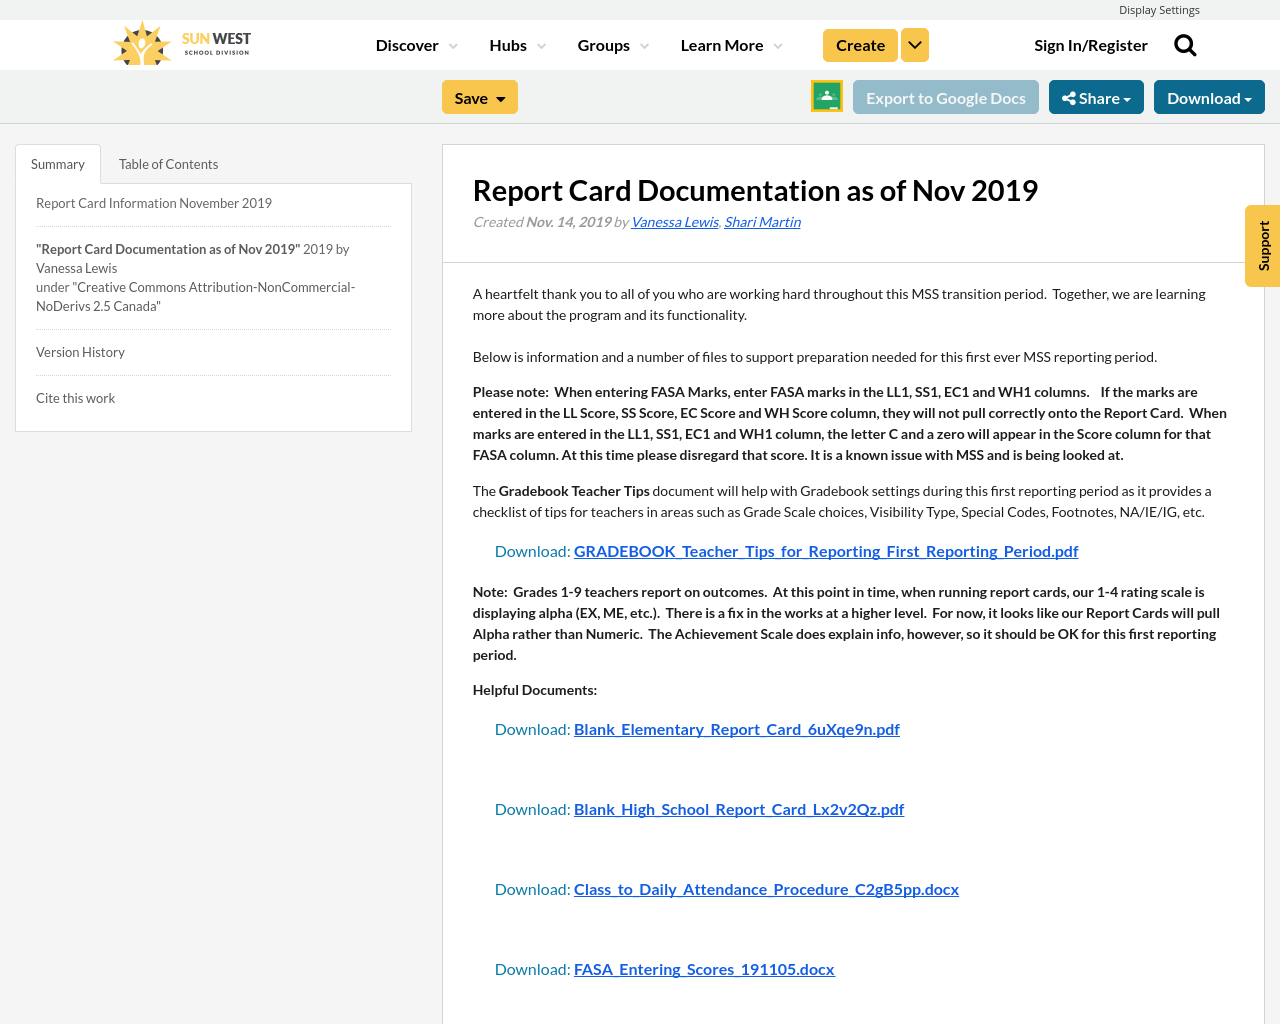Click the share network icon on Share button

click(x=1070, y=96)
